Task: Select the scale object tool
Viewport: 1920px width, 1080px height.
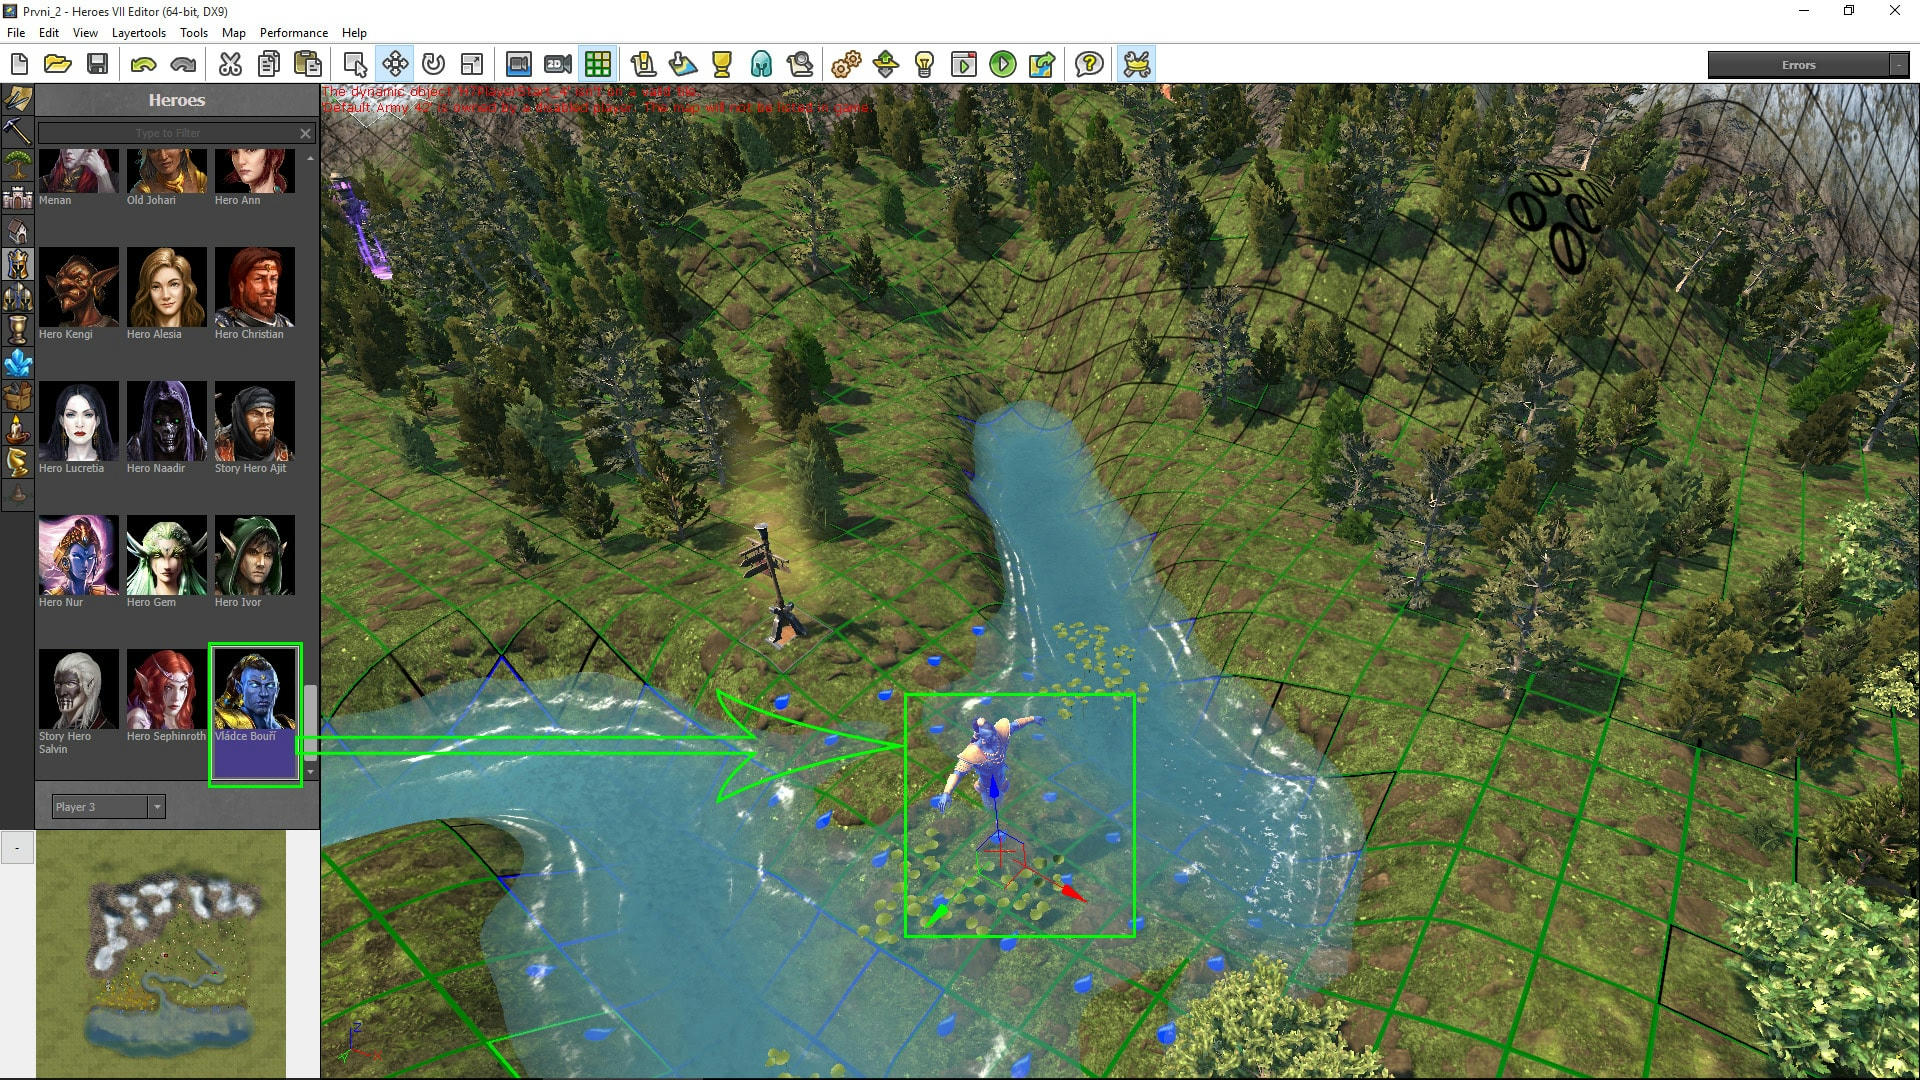Action: pyautogui.click(x=472, y=65)
